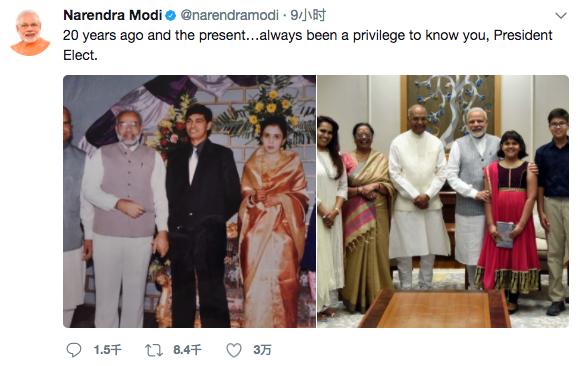Click the 1.5千 reply count
The image size is (578, 366).
pos(107,350)
